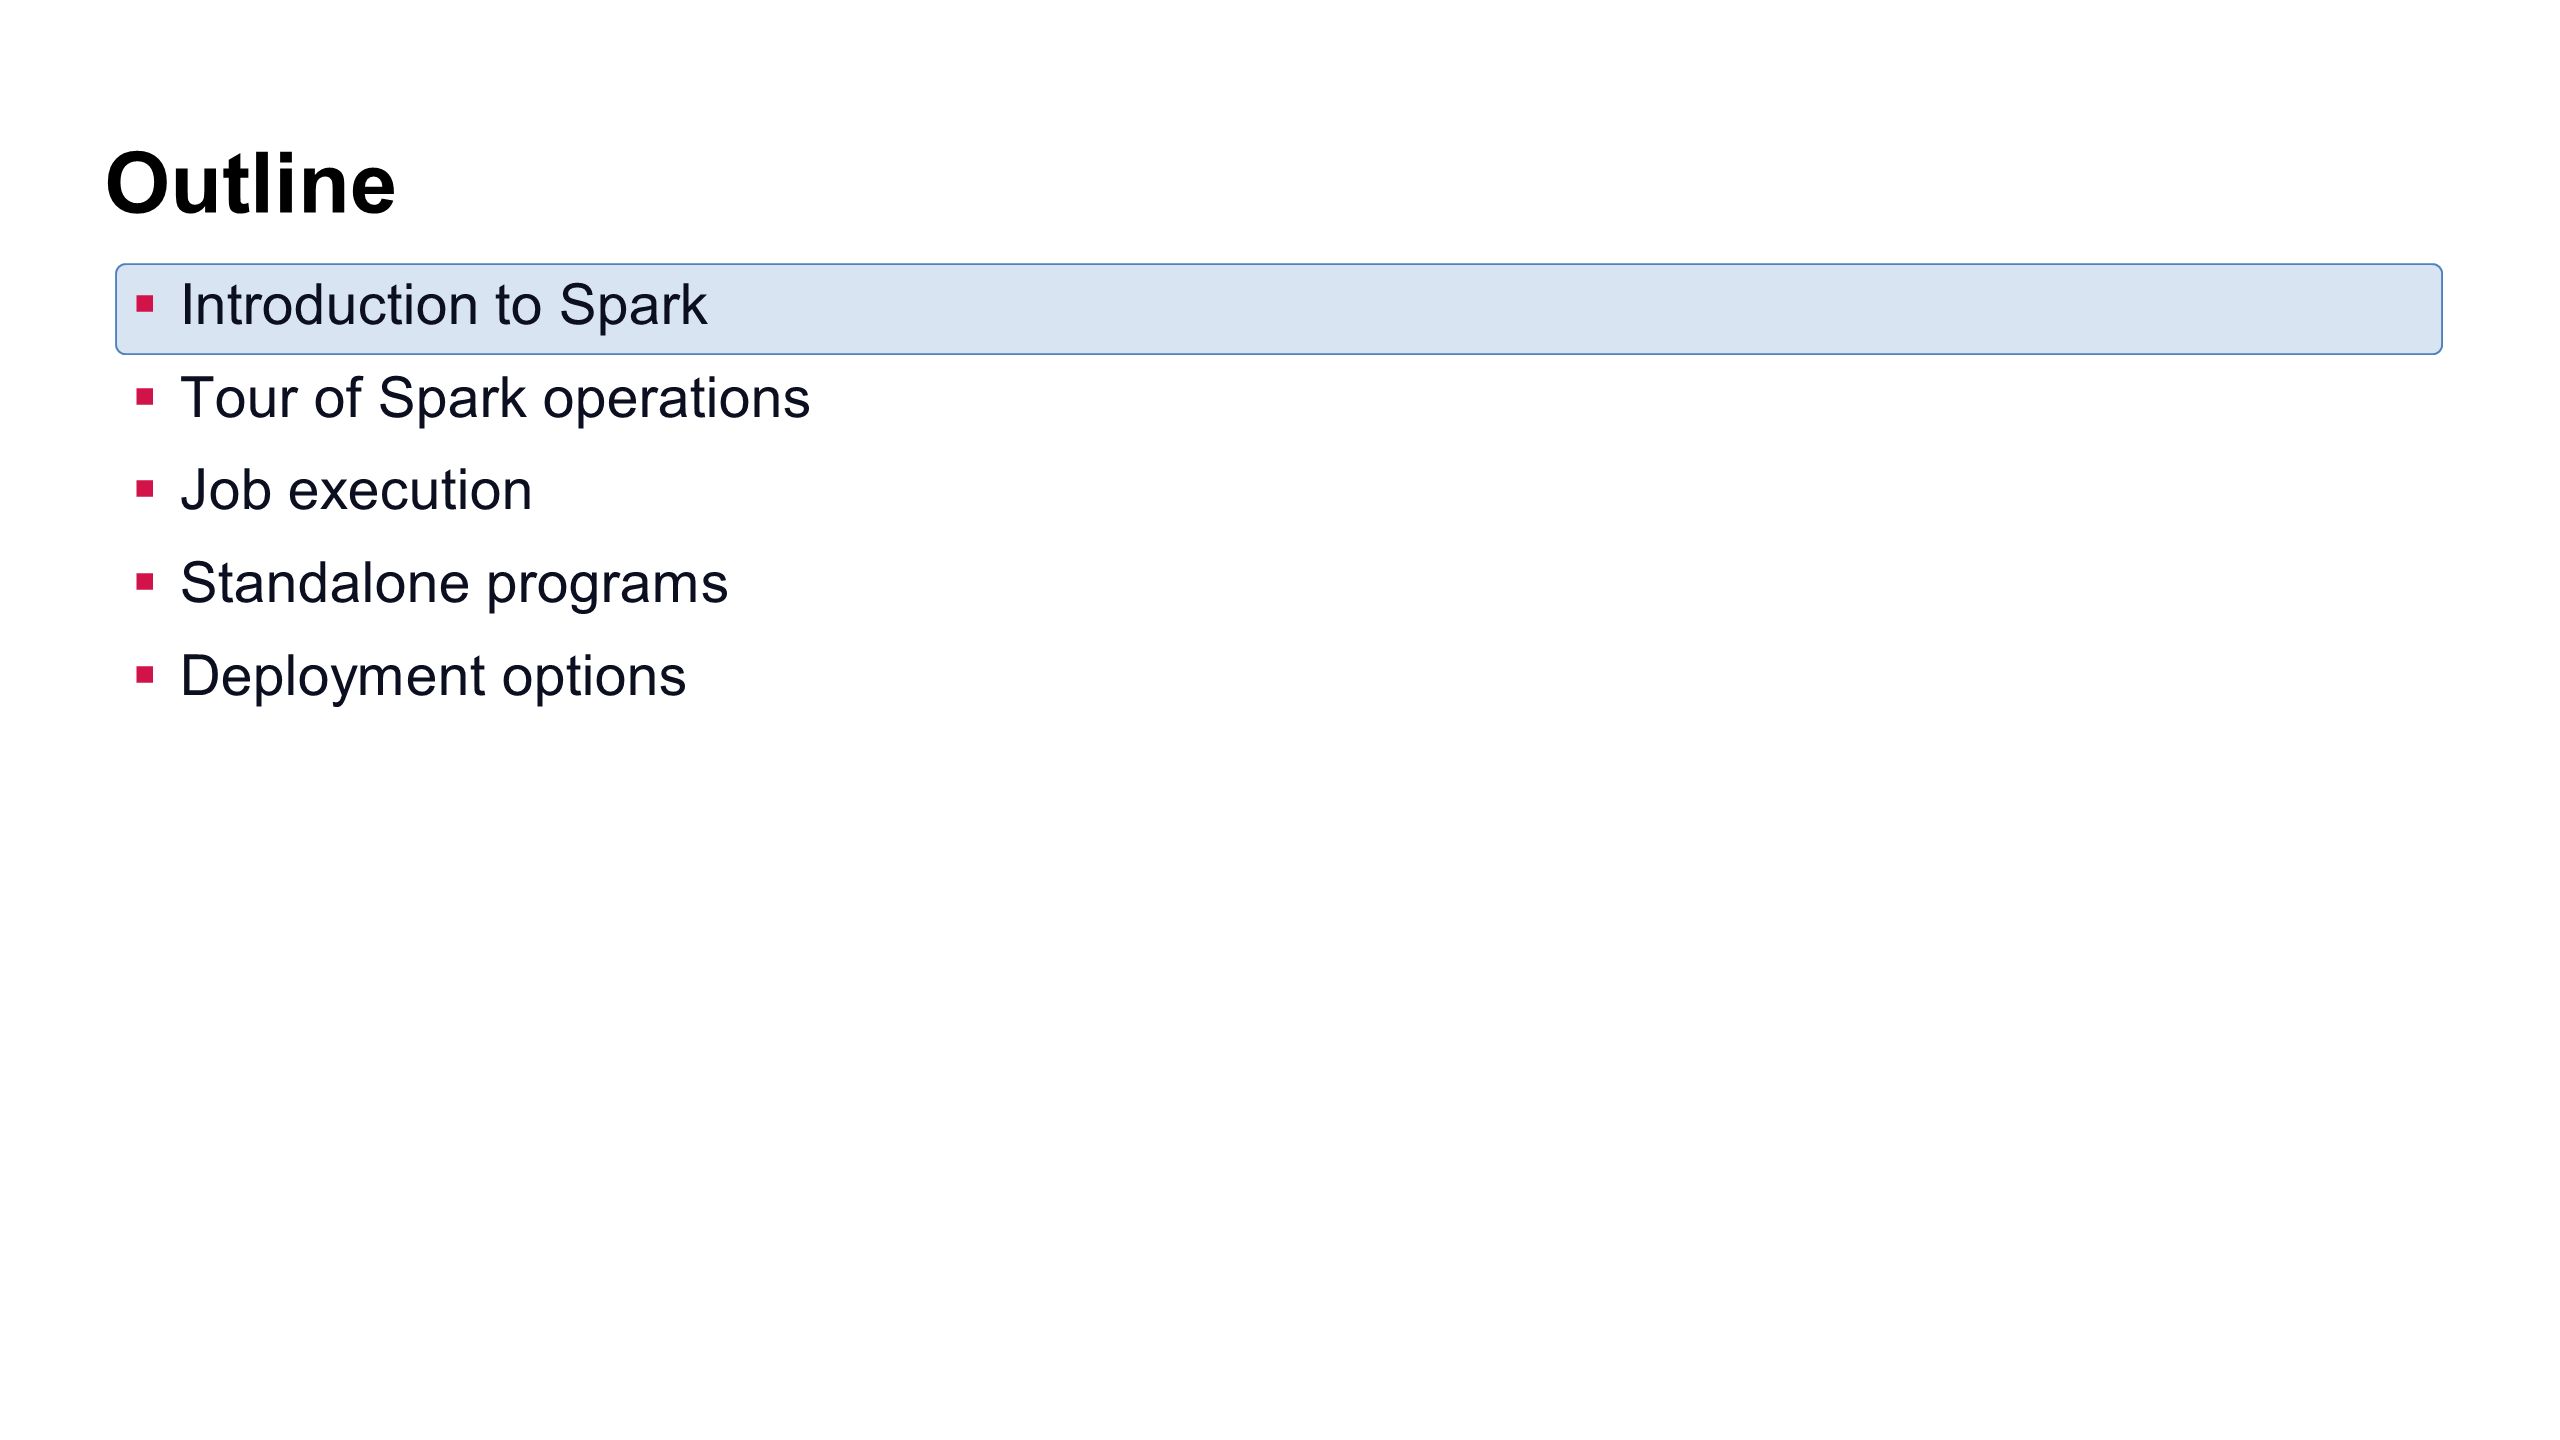
Task: Click red bullet marker beside Job execution
Action: pos(145,489)
